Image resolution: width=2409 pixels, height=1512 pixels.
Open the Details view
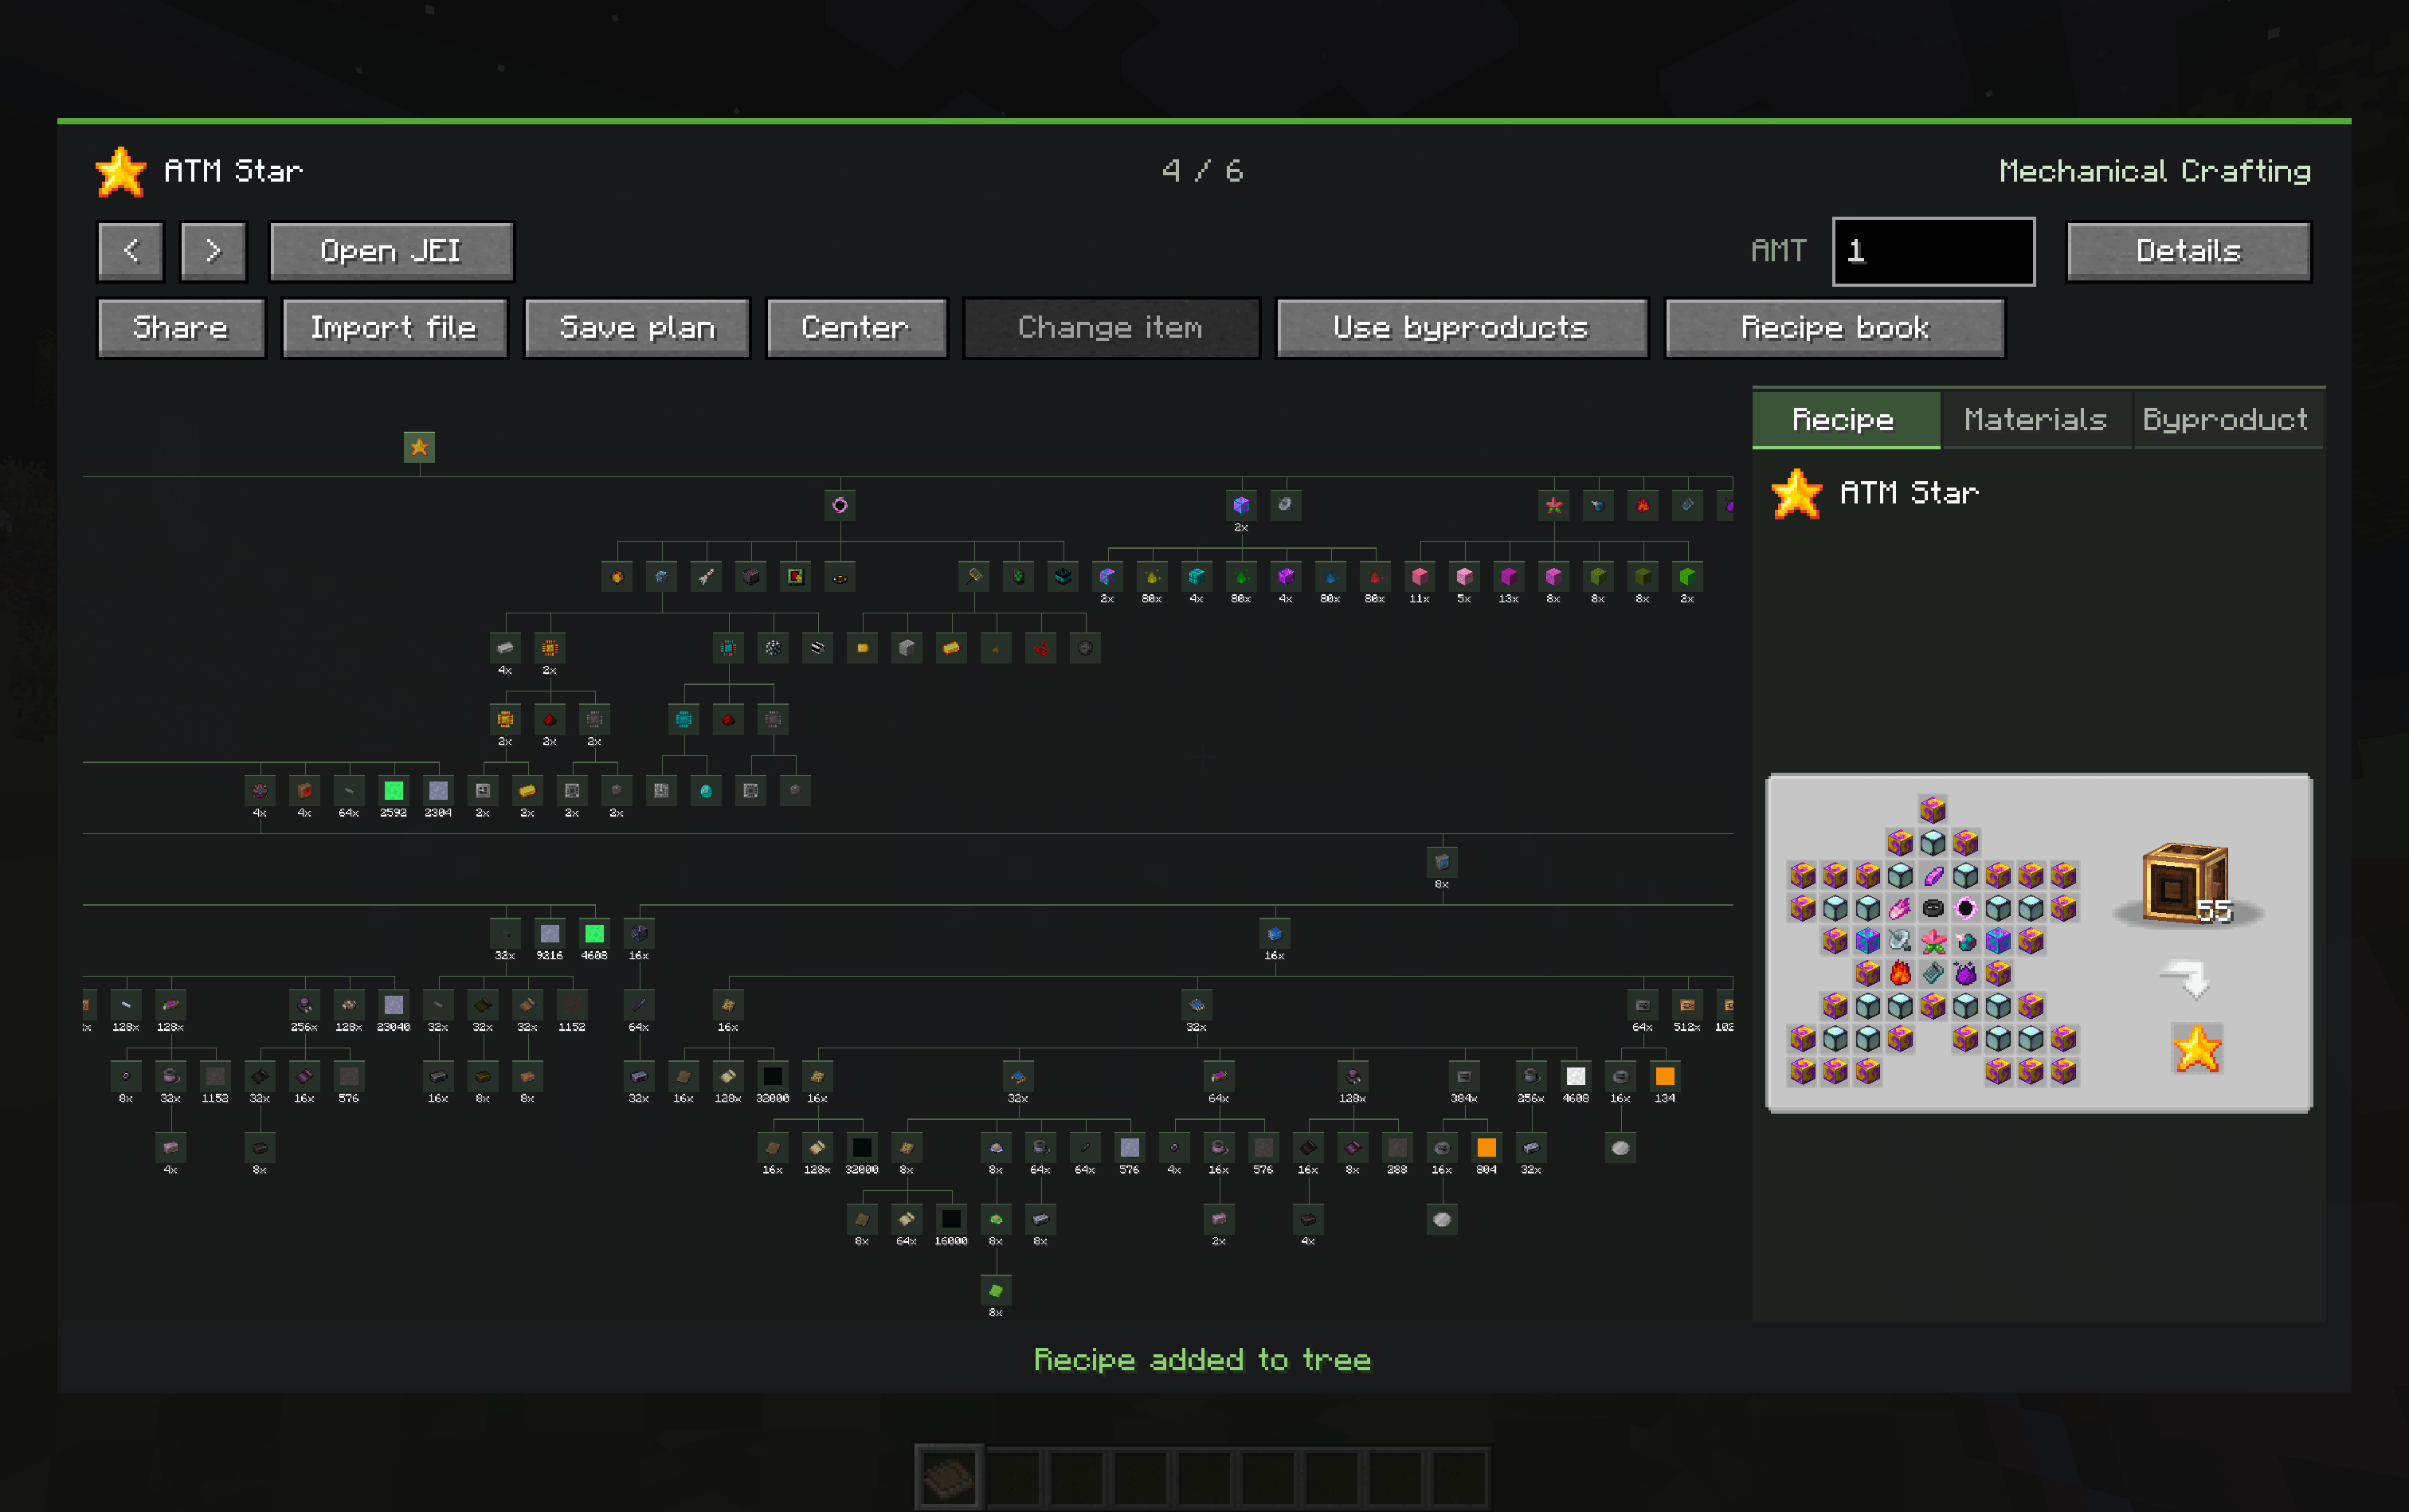pyautogui.click(x=2189, y=251)
